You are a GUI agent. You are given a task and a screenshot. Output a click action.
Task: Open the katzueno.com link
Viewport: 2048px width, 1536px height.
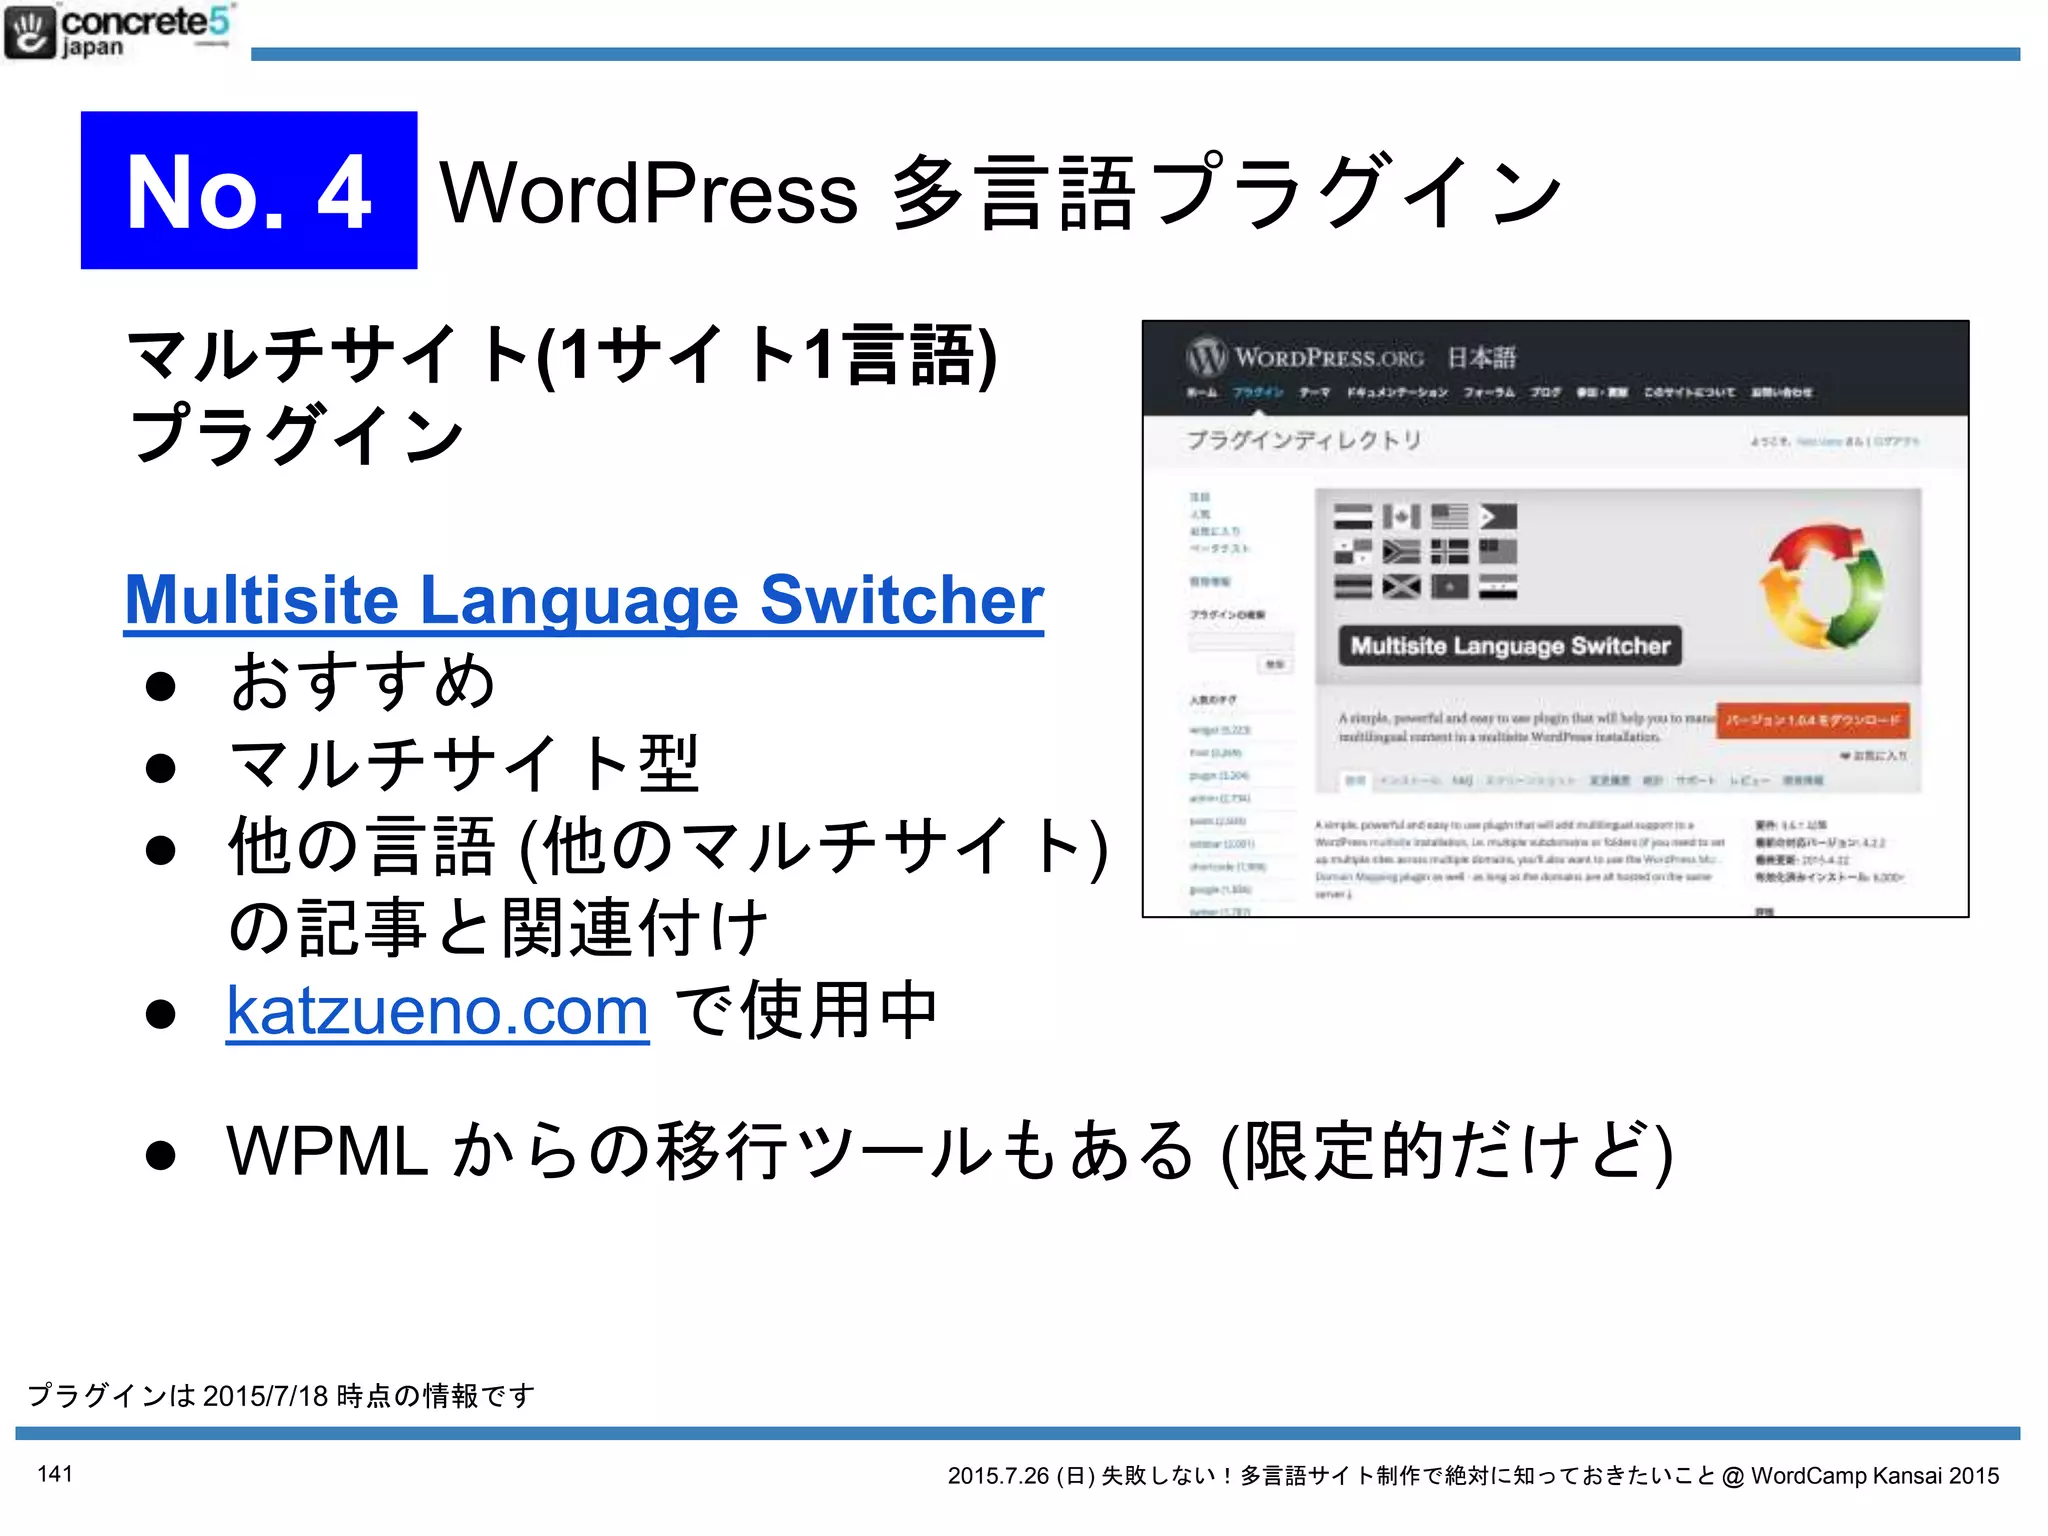point(438,1011)
